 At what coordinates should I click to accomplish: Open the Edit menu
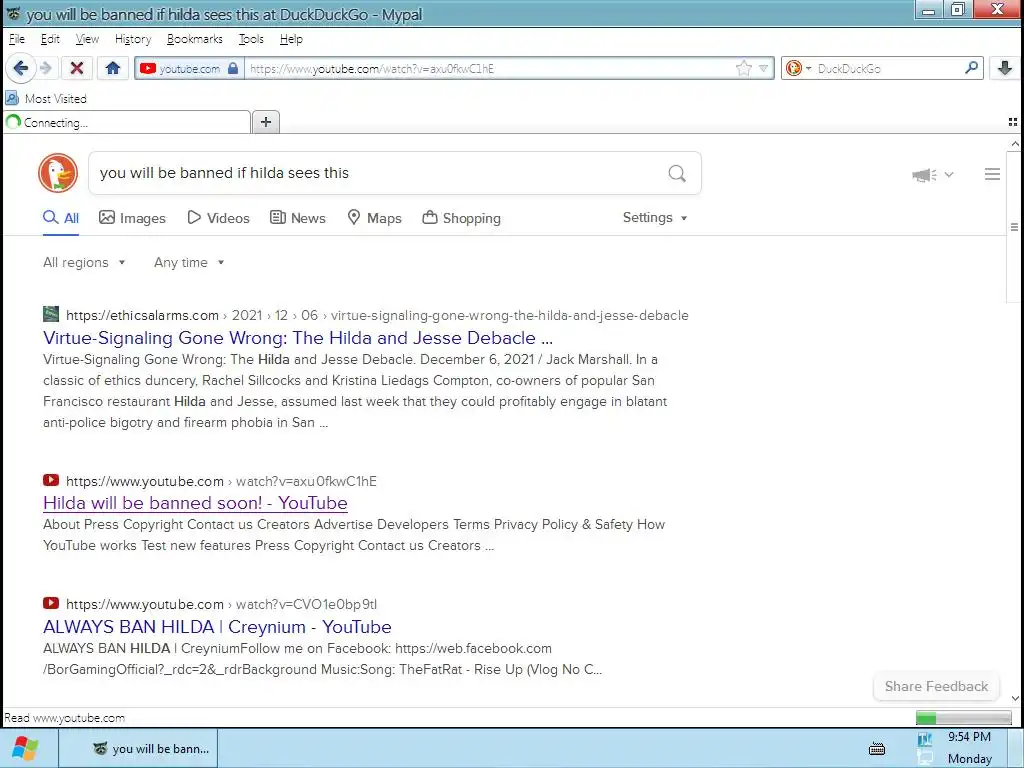coord(50,39)
